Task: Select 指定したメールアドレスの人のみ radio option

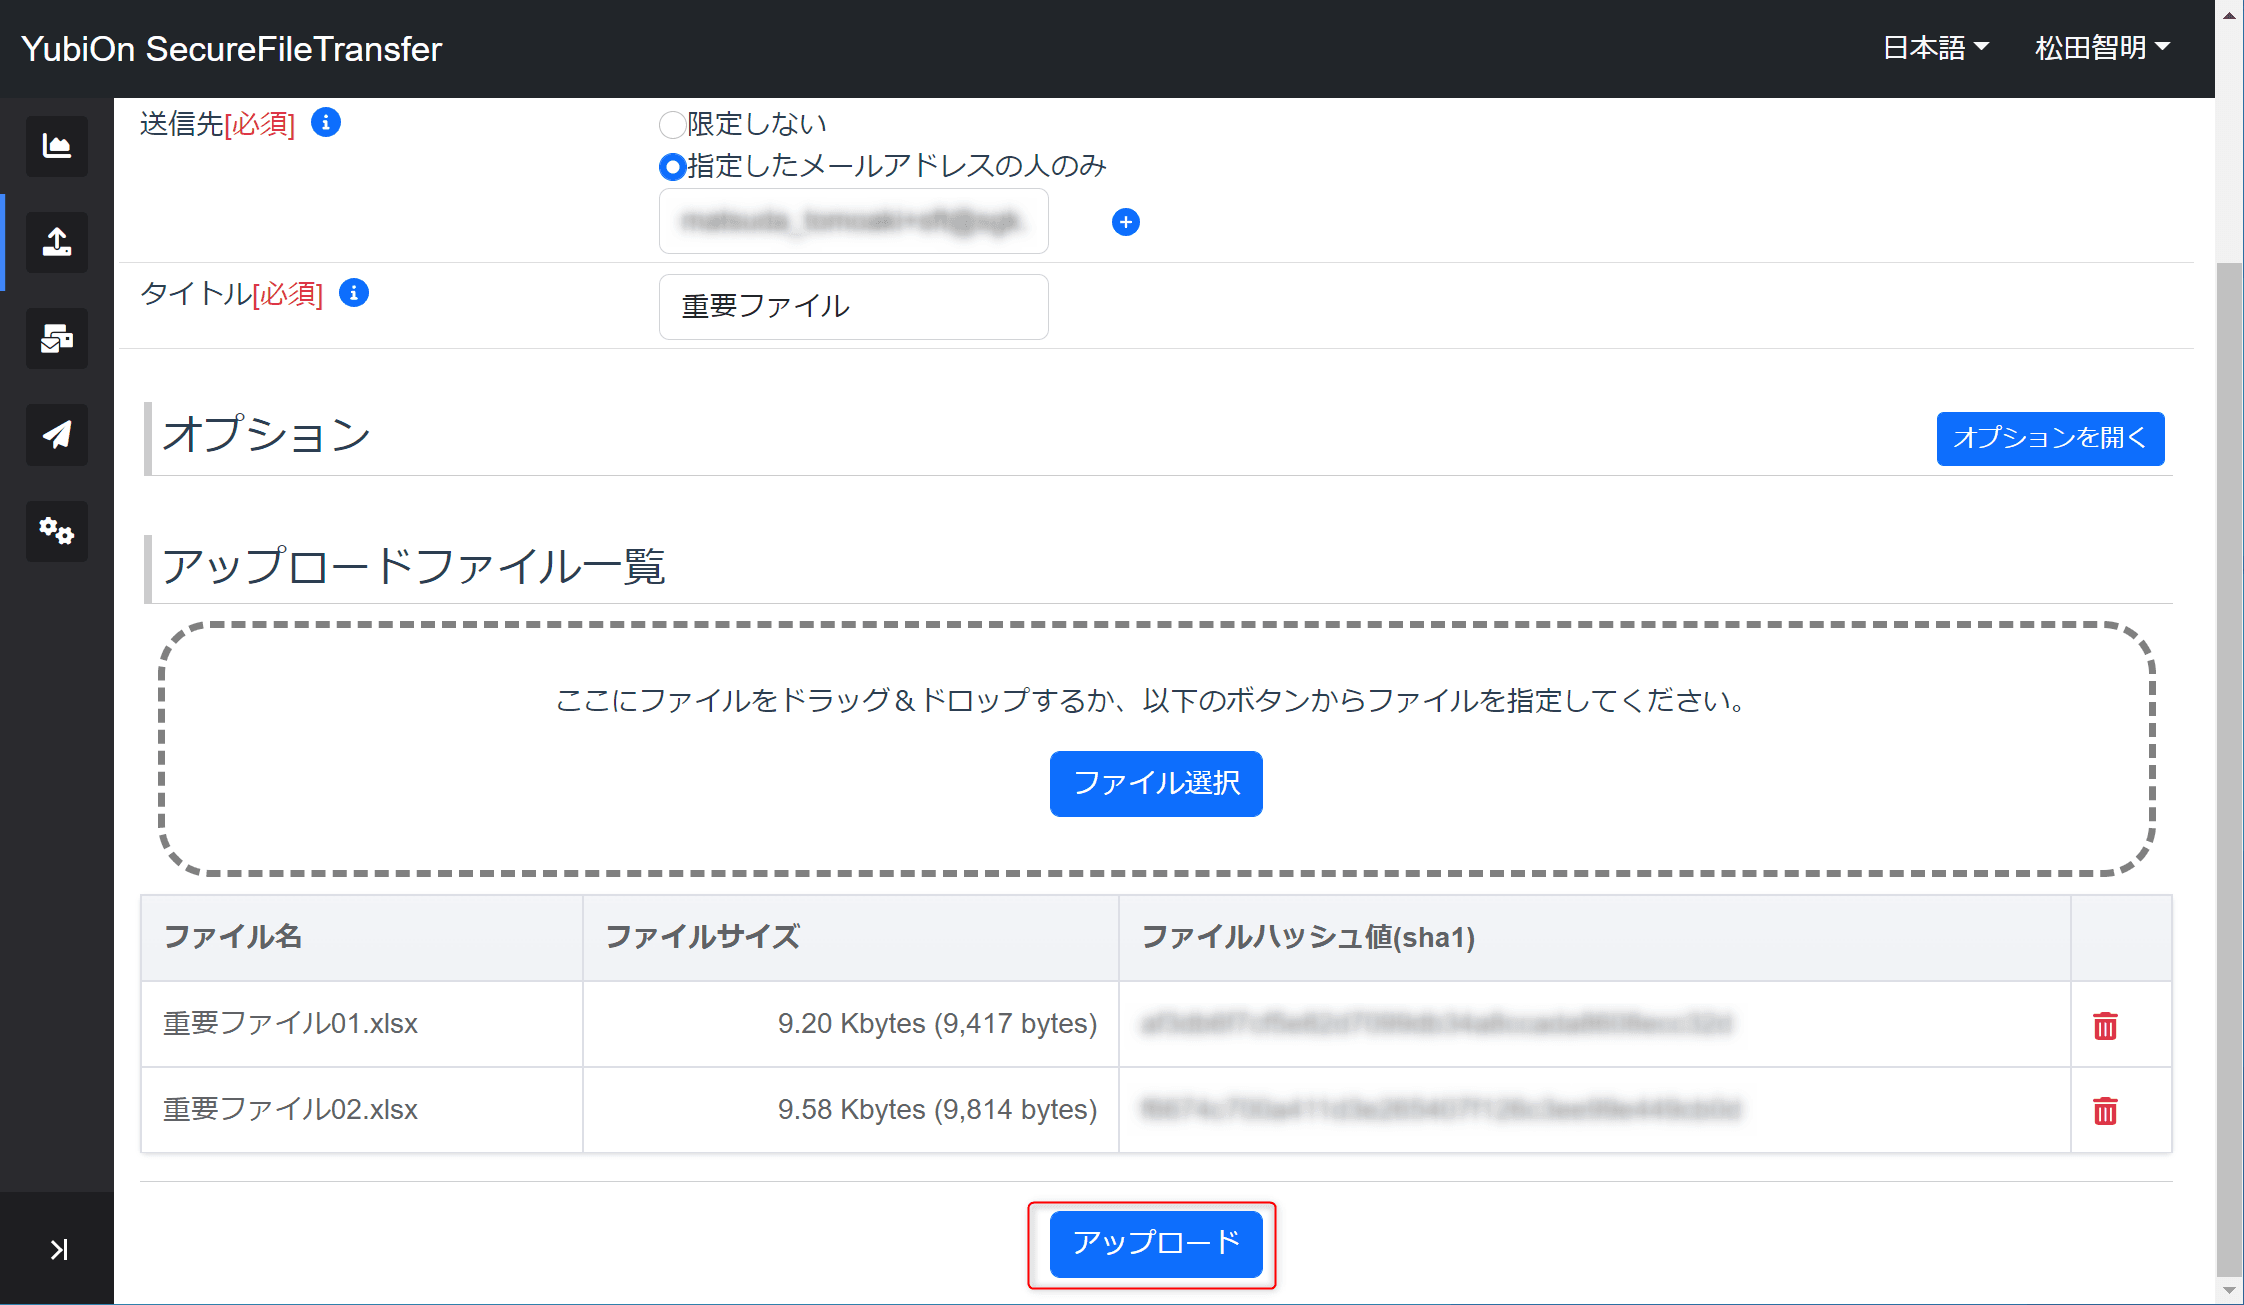Action: coord(672,166)
